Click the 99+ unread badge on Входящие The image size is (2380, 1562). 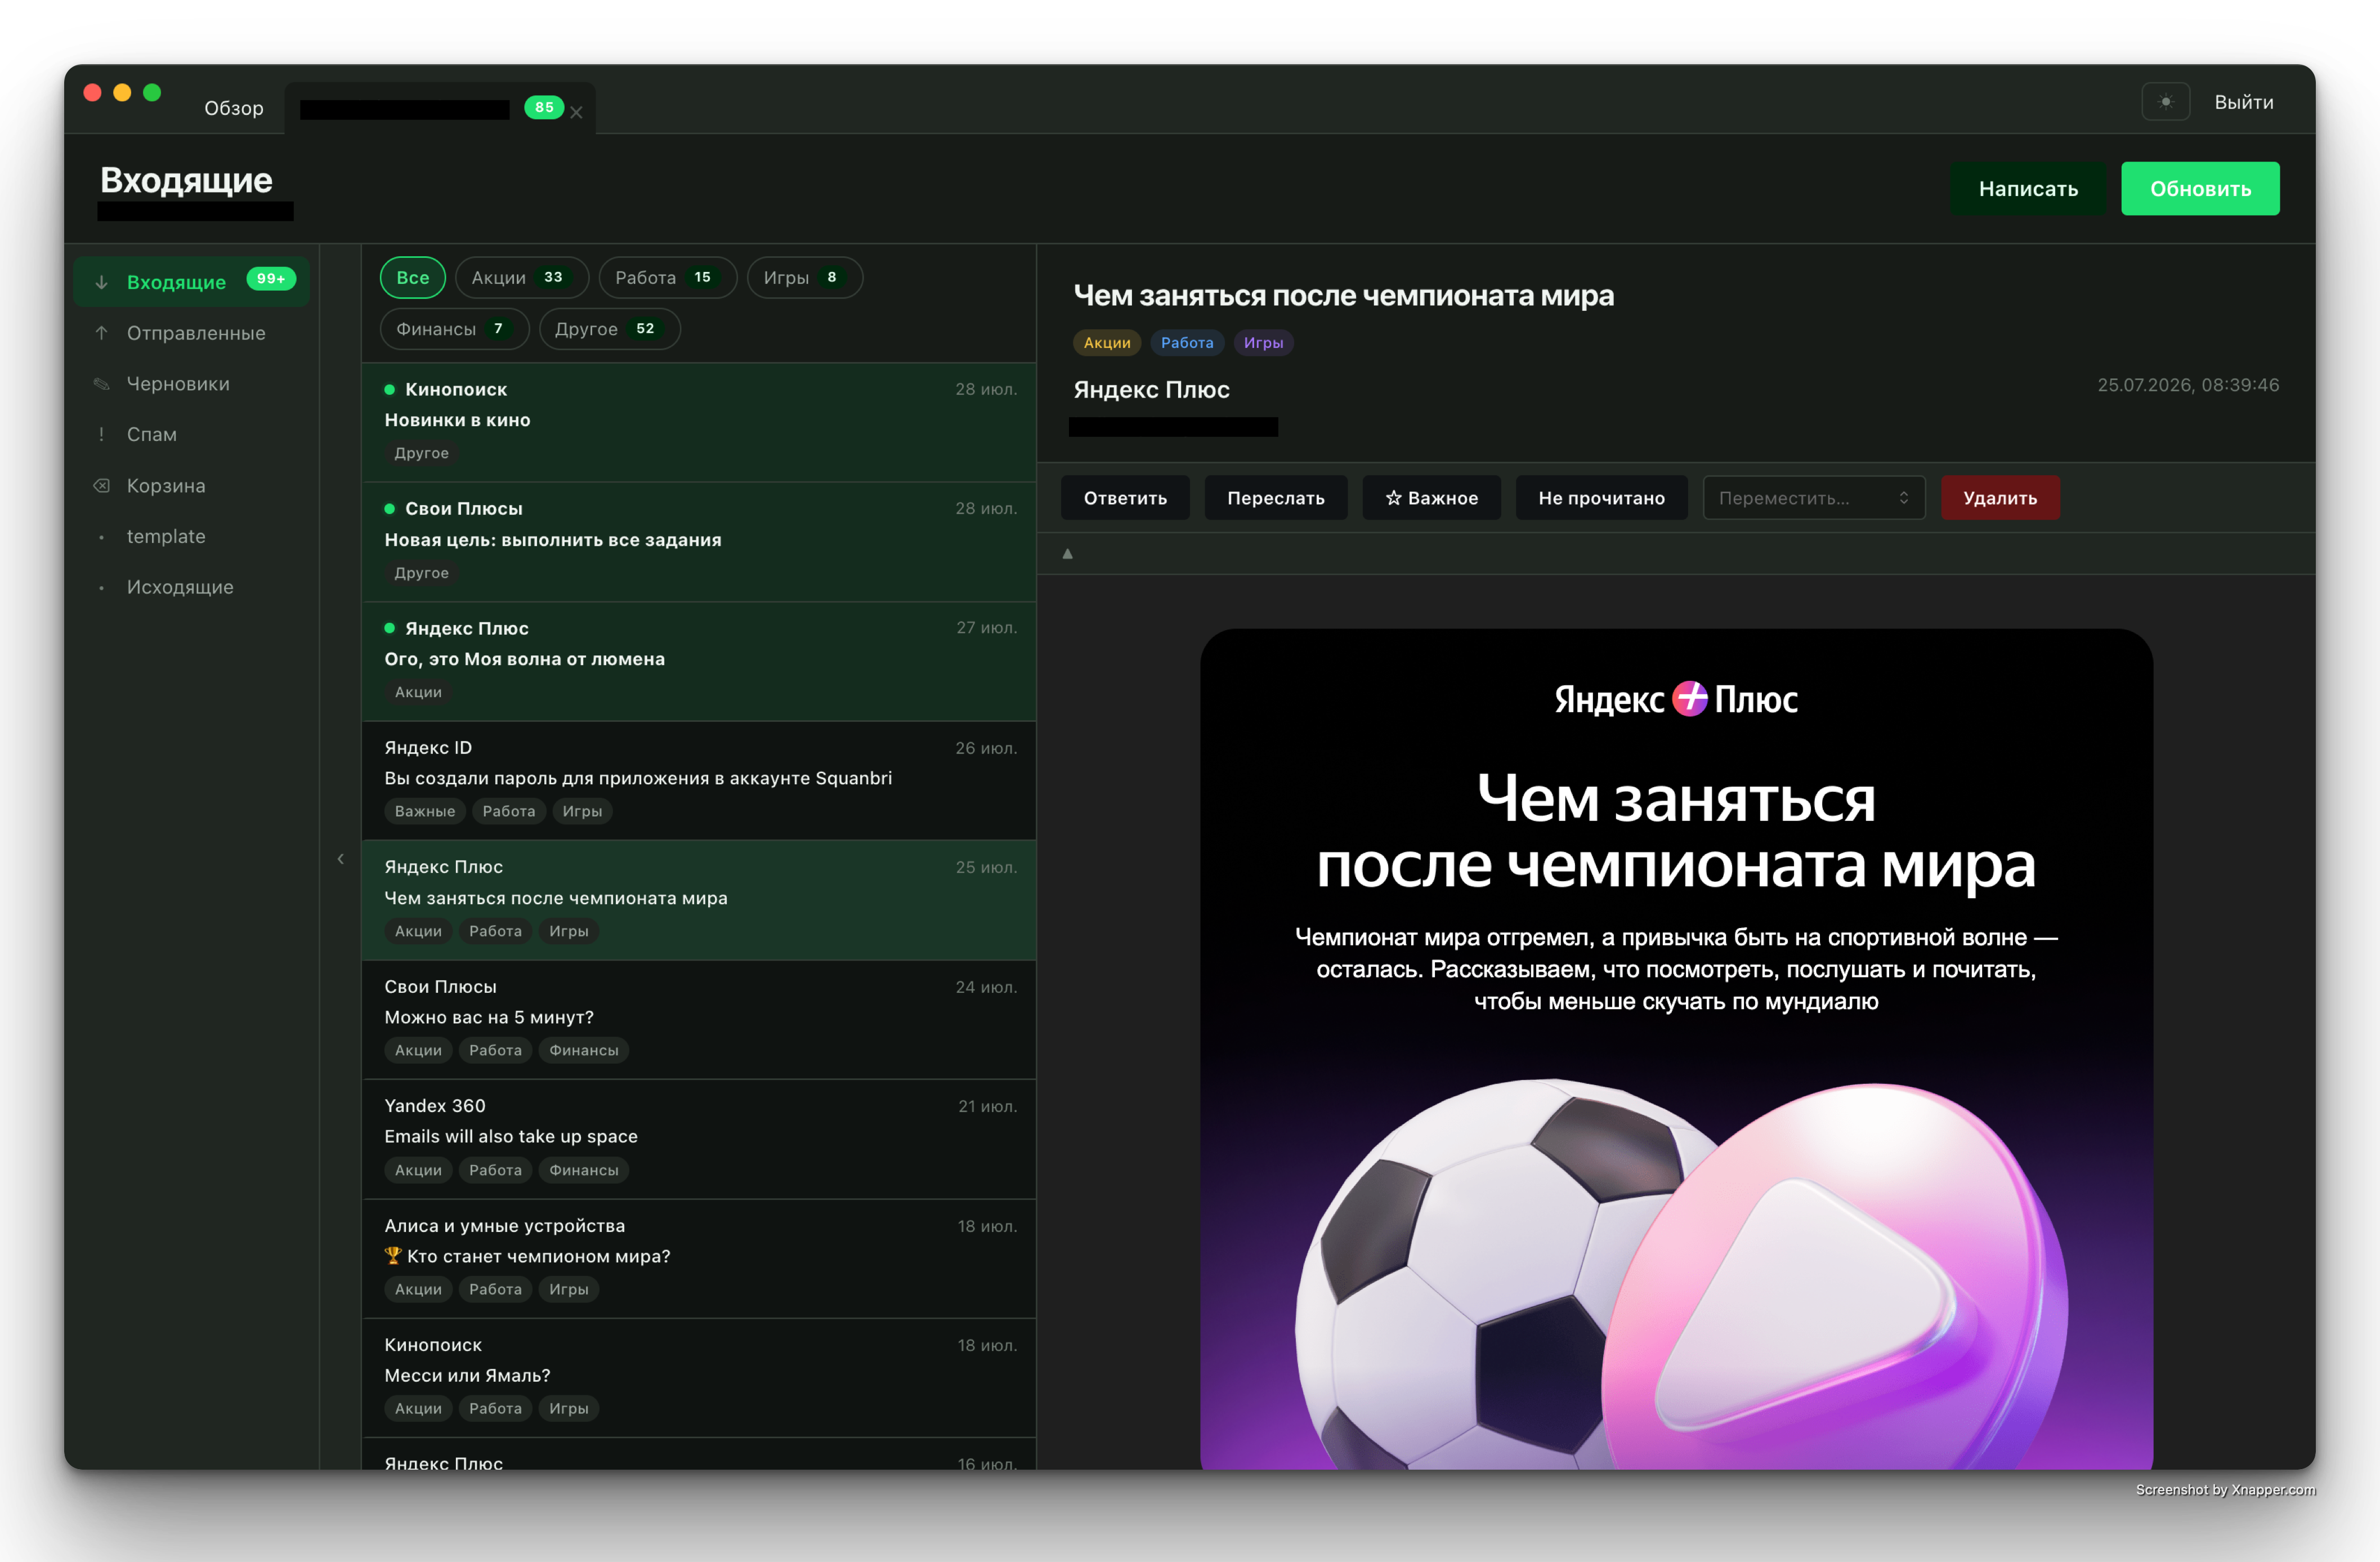271,279
